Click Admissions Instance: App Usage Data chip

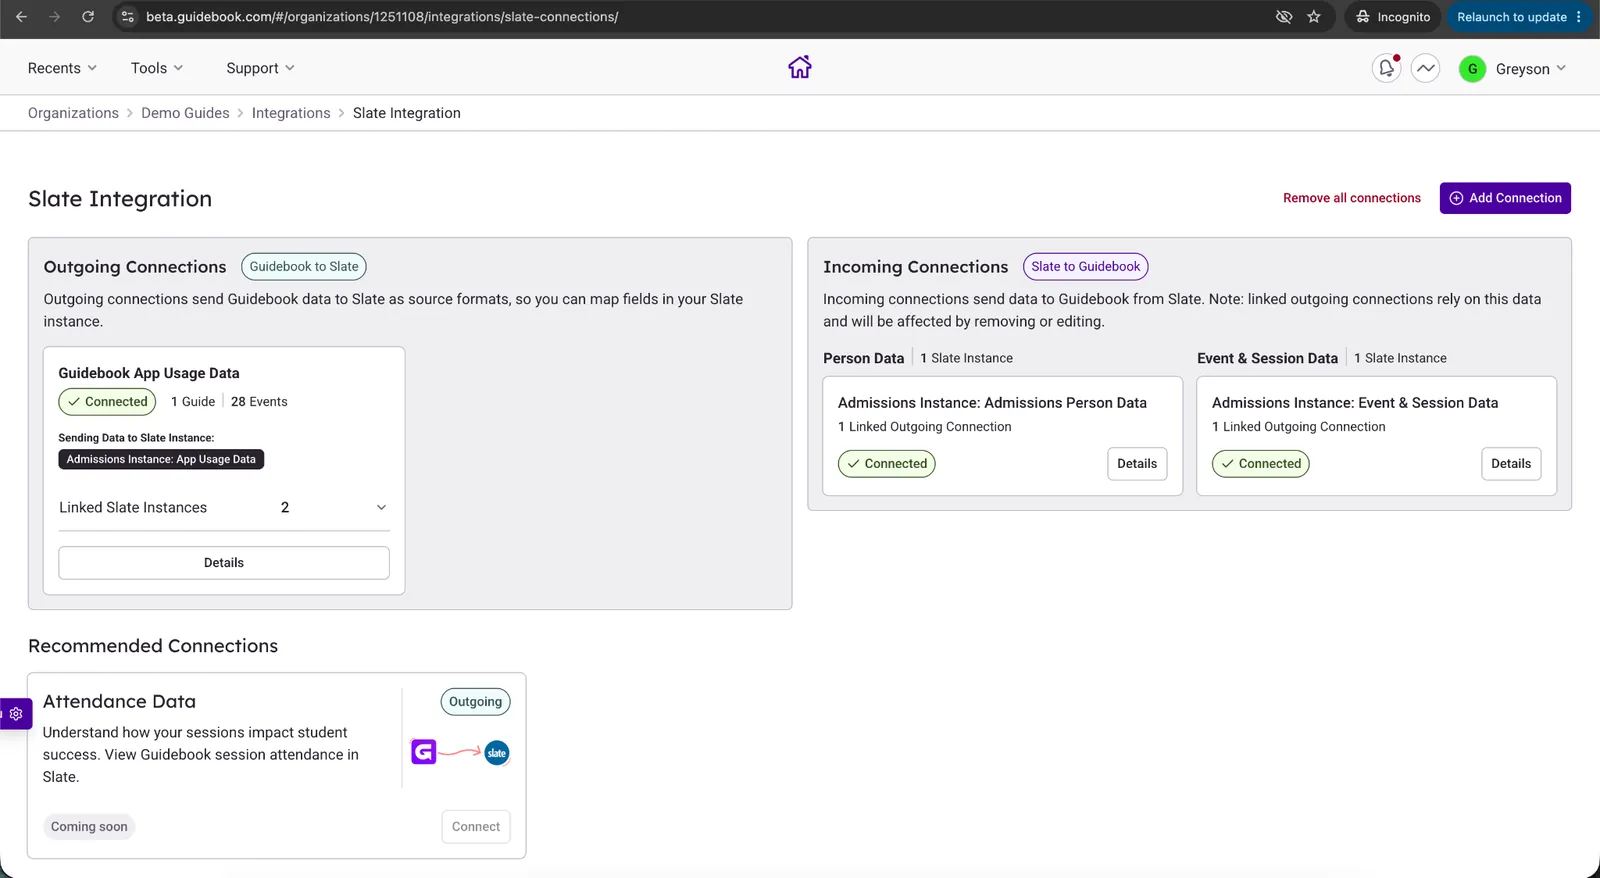point(161,459)
